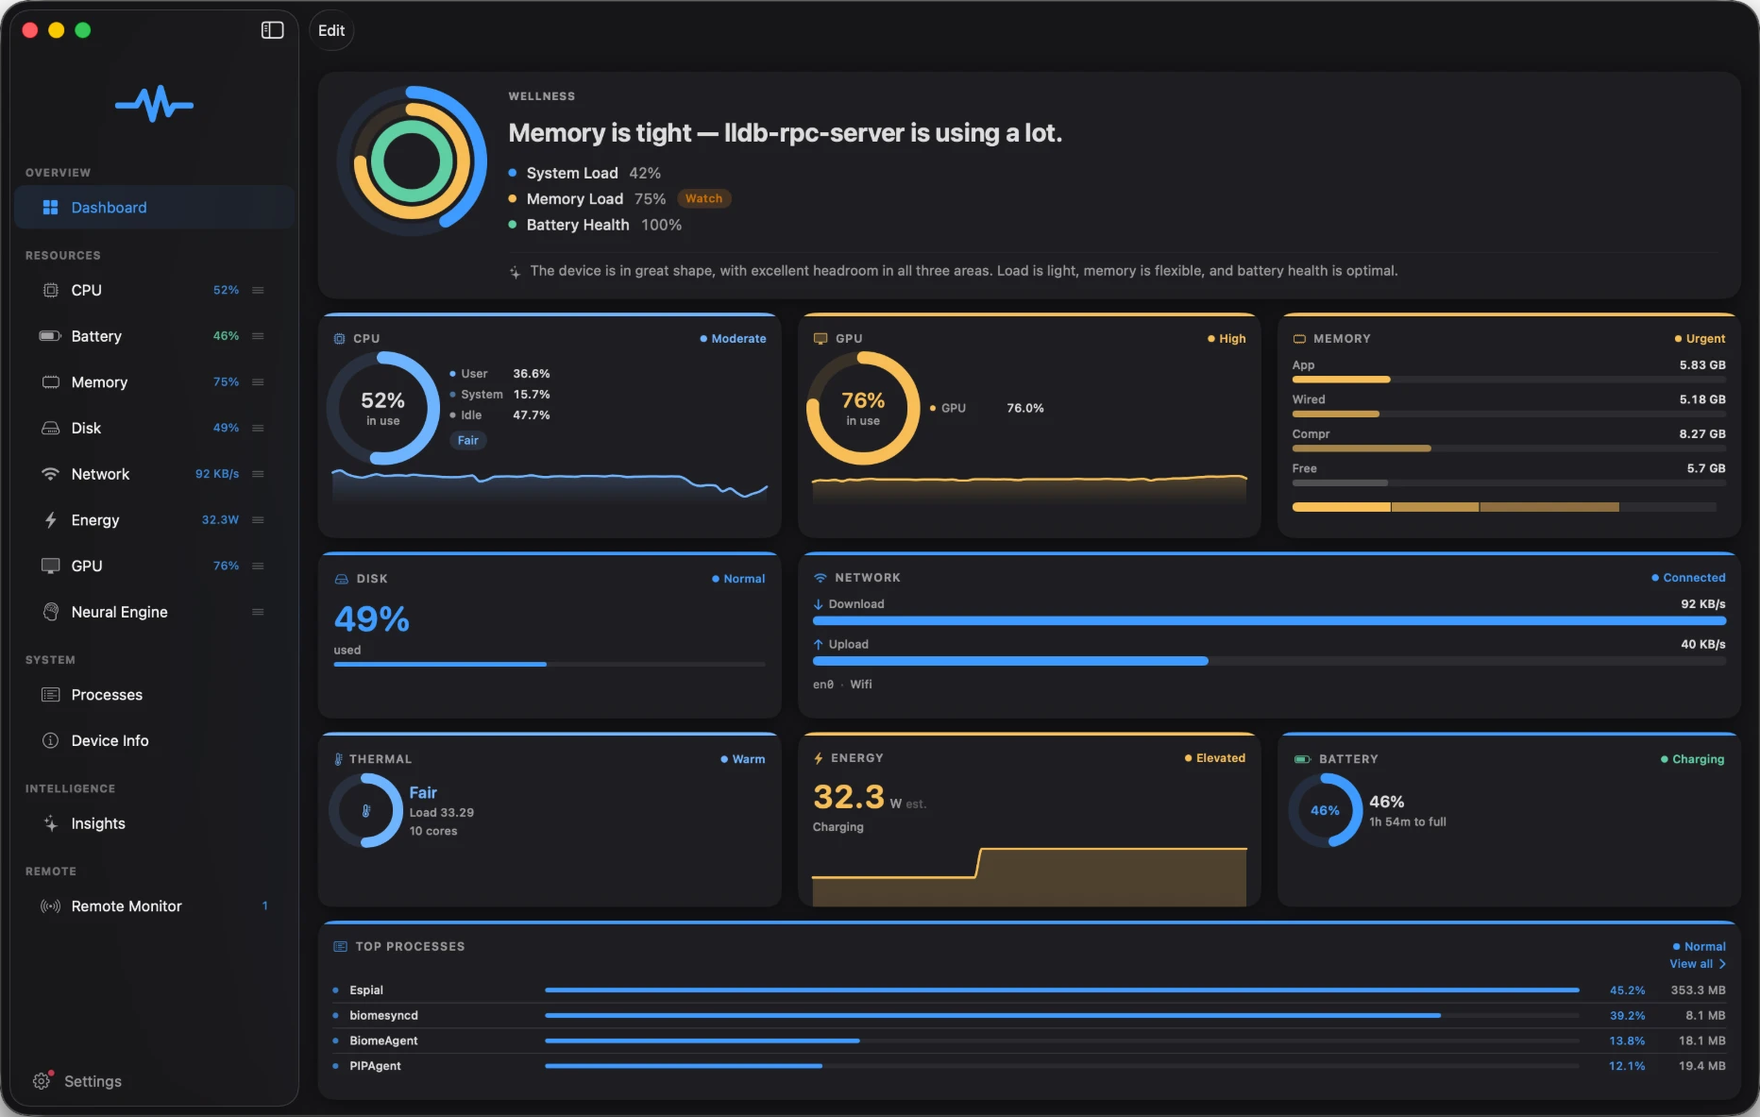The image size is (1760, 1117).
Task: Click the Fair badge in CPU card
Action: (x=468, y=440)
